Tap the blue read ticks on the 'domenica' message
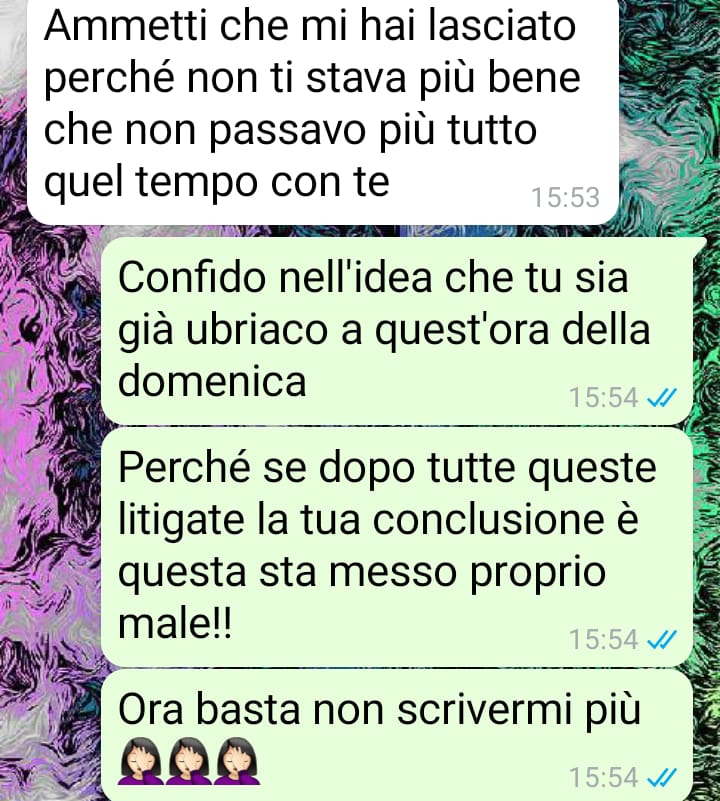The width and height of the screenshot is (720, 801). coord(662,397)
